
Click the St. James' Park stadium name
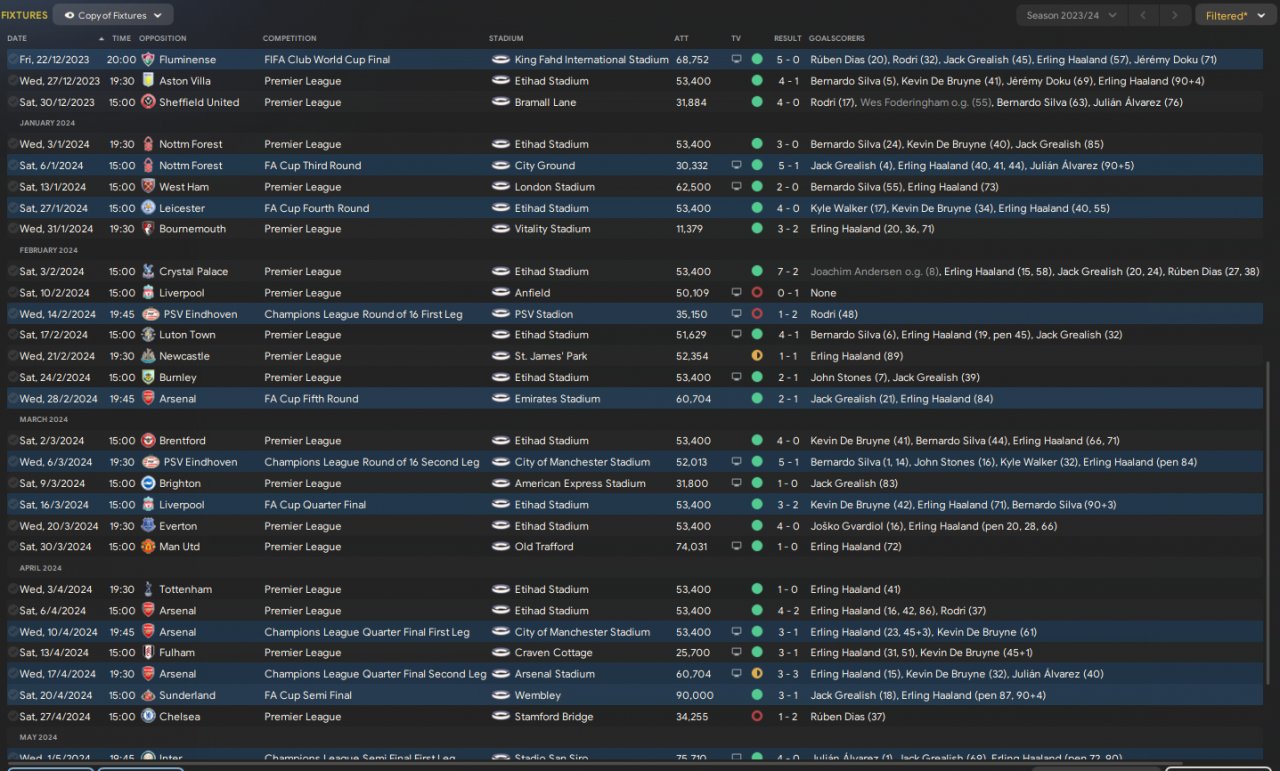pos(551,356)
